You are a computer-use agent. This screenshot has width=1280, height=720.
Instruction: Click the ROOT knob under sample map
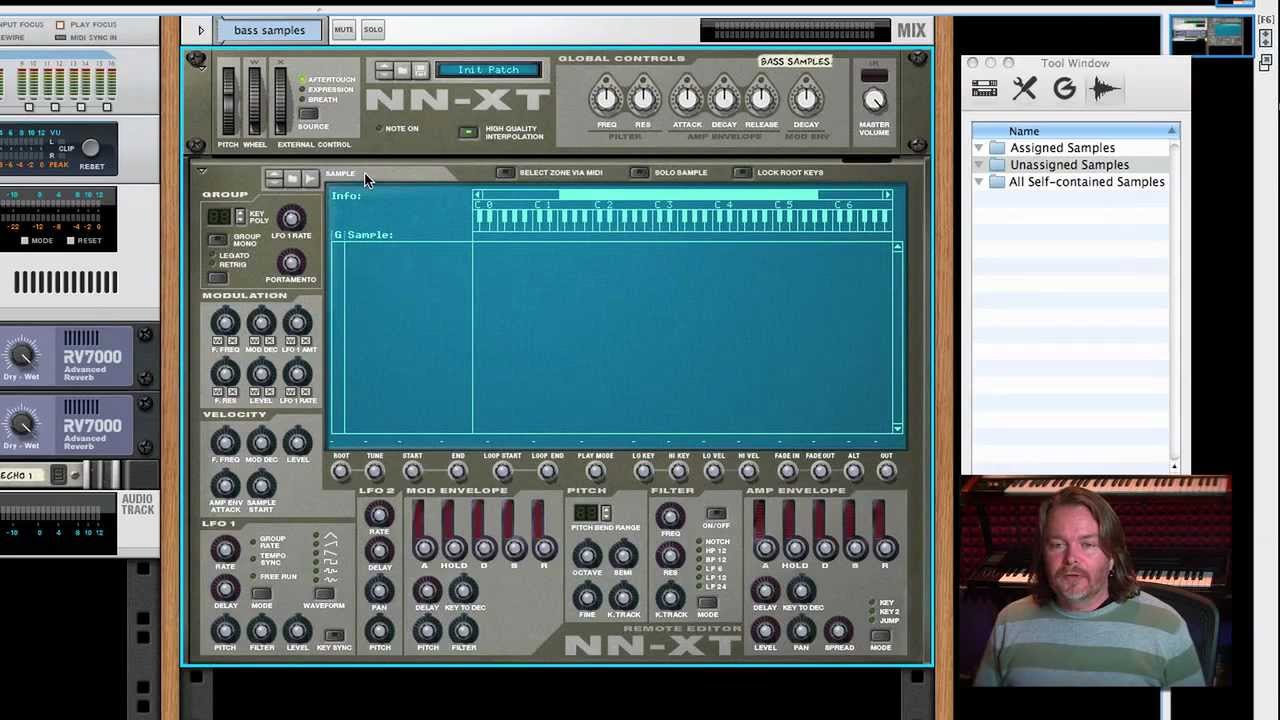pos(341,472)
